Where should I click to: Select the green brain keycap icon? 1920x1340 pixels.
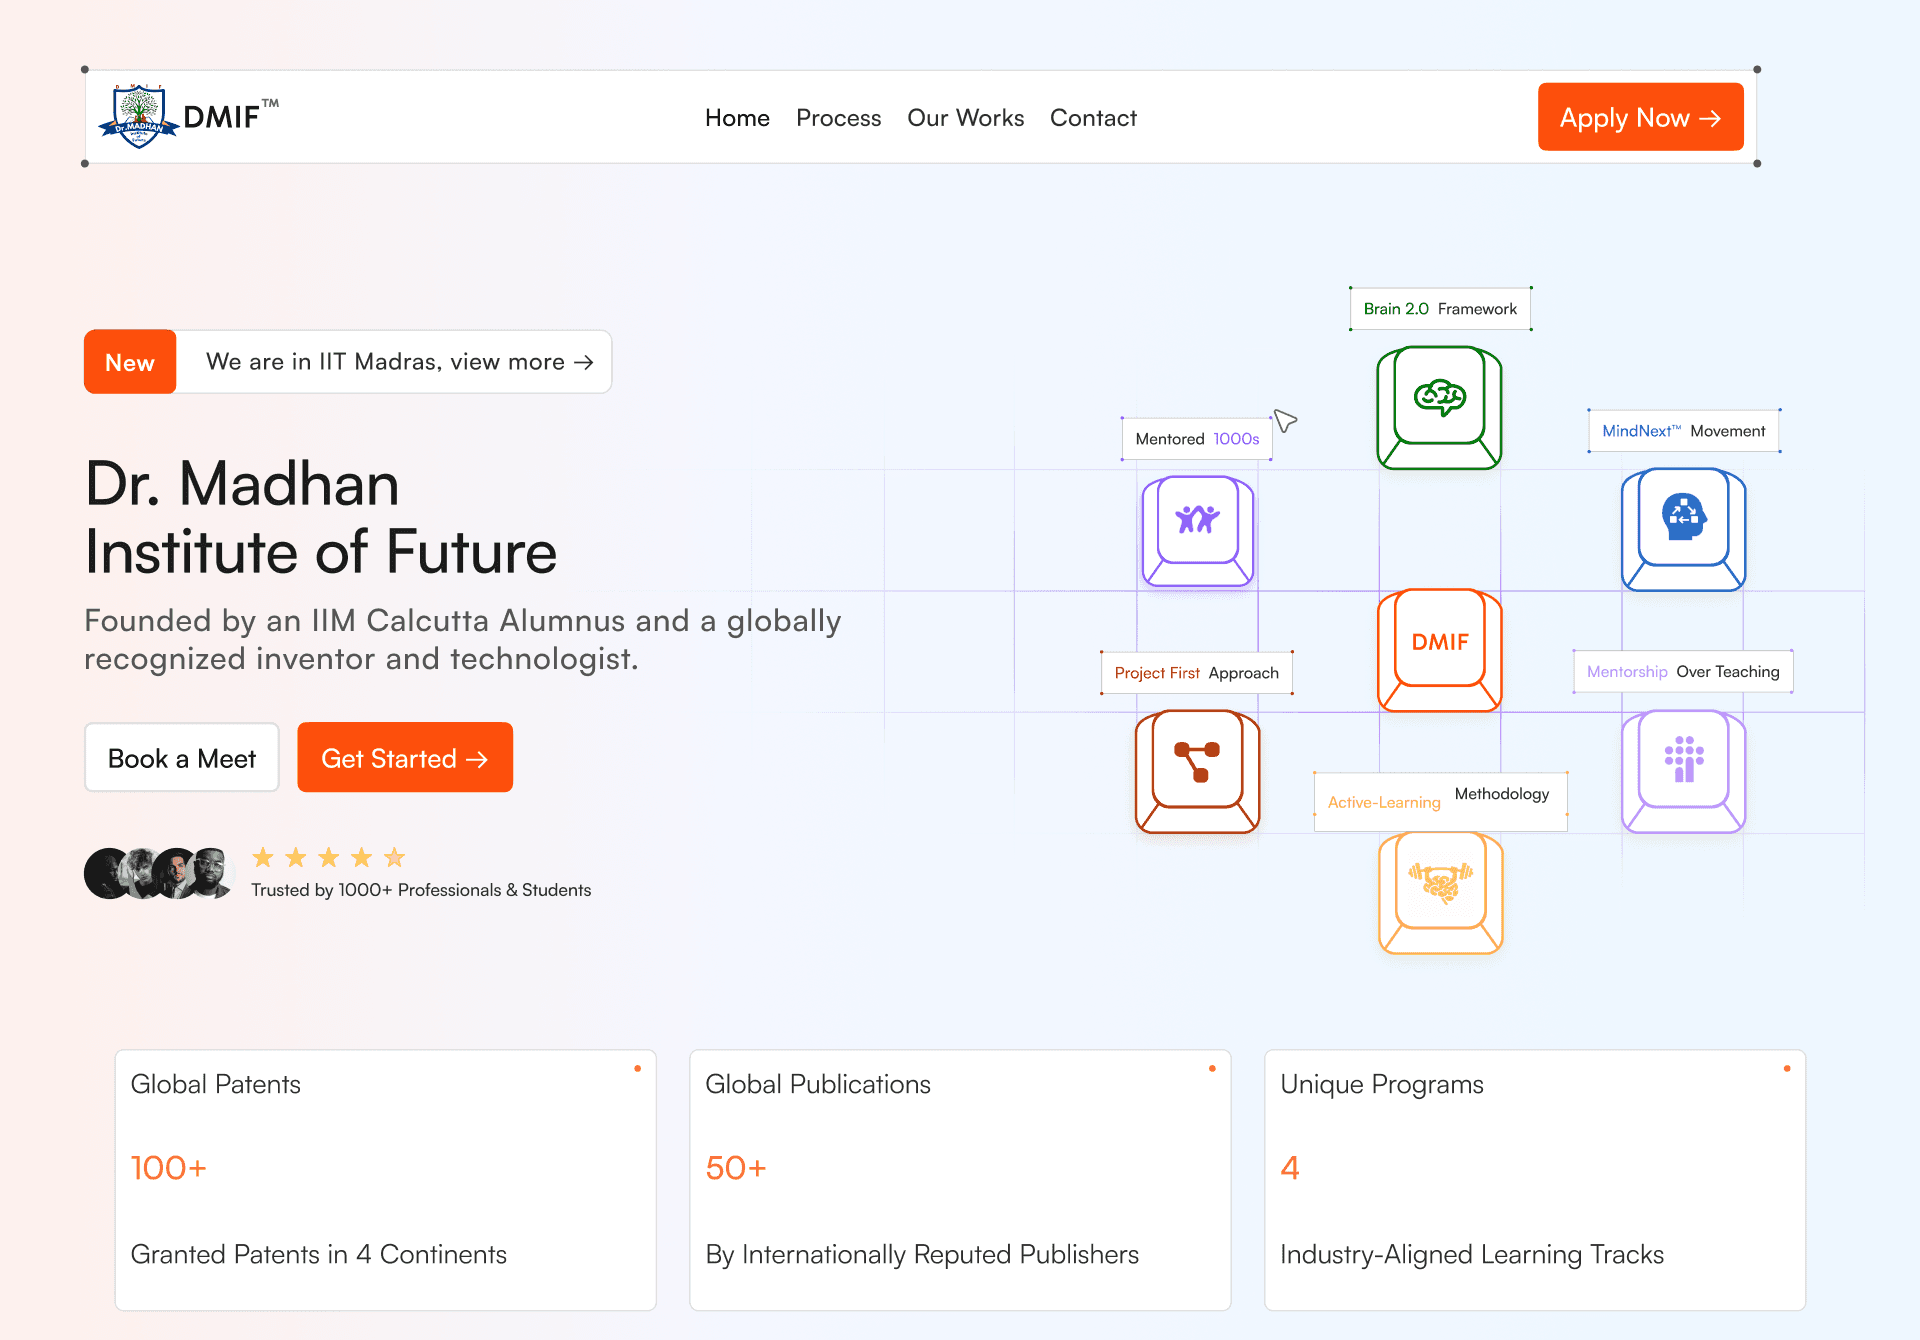click(1439, 407)
